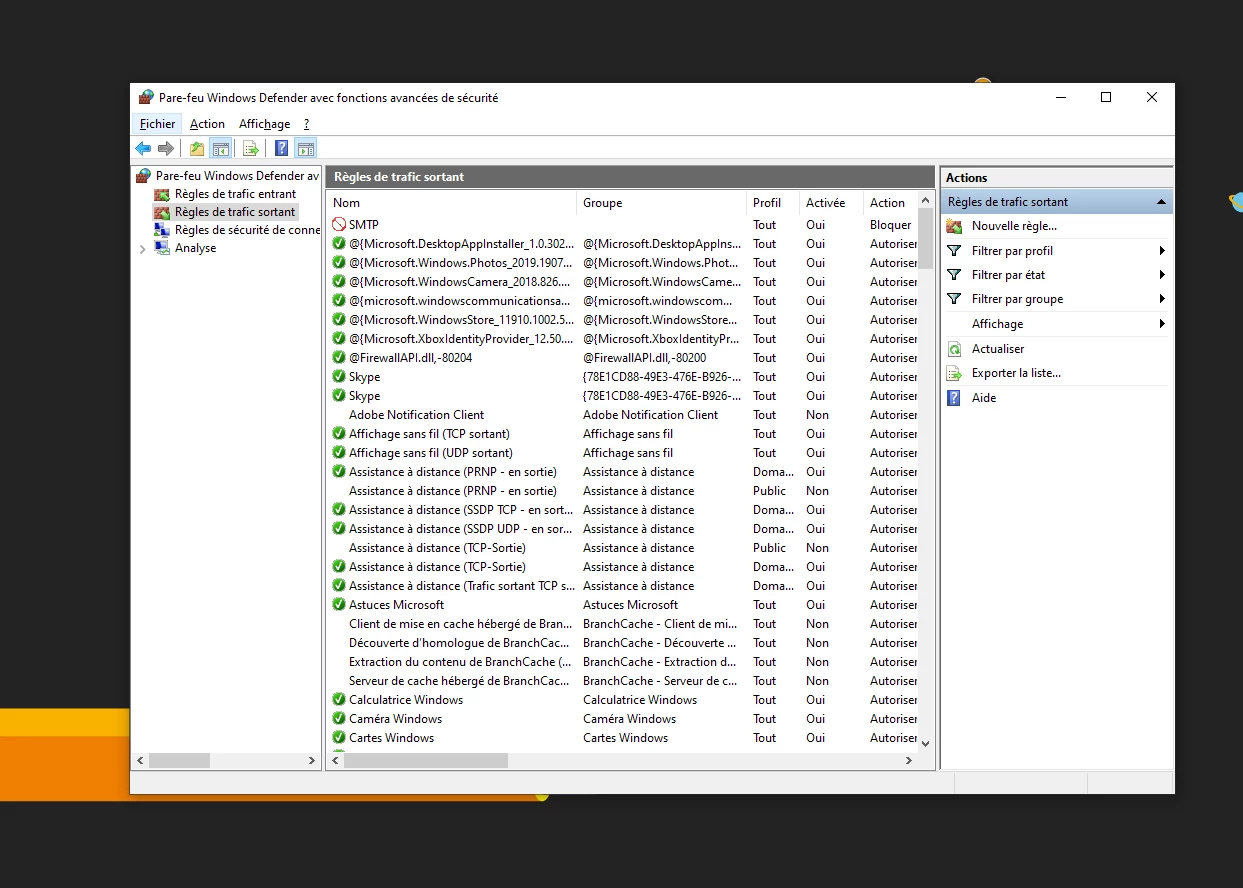1243x888 pixels.
Task: Open the Filtrer par groupe submenu arrow
Action: pos(1162,299)
